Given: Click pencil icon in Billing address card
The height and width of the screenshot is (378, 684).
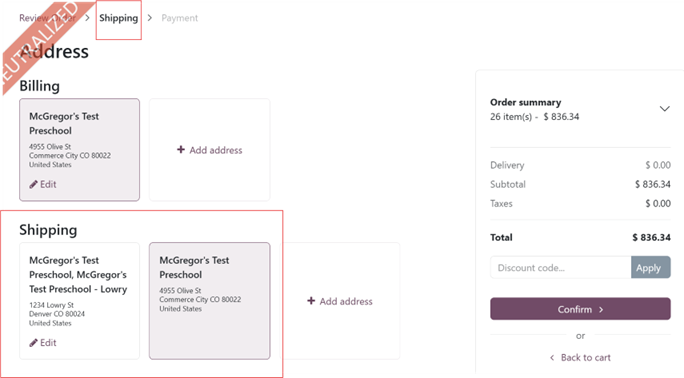Looking at the screenshot, I should click(x=34, y=184).
